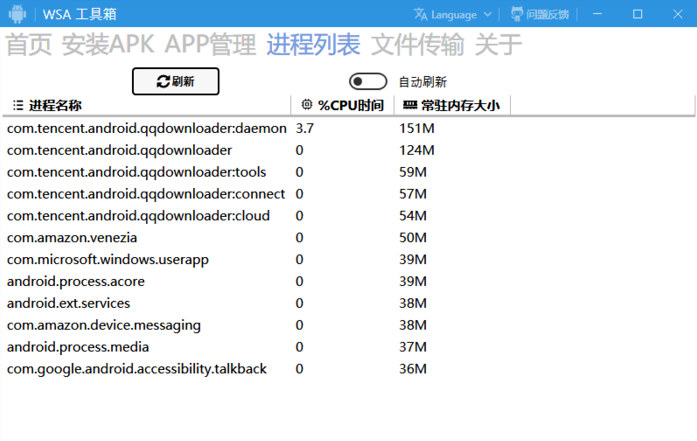Close the WSA 工具箱 window
The height and width of the screenshot is (441, 697).
point(677,14)
